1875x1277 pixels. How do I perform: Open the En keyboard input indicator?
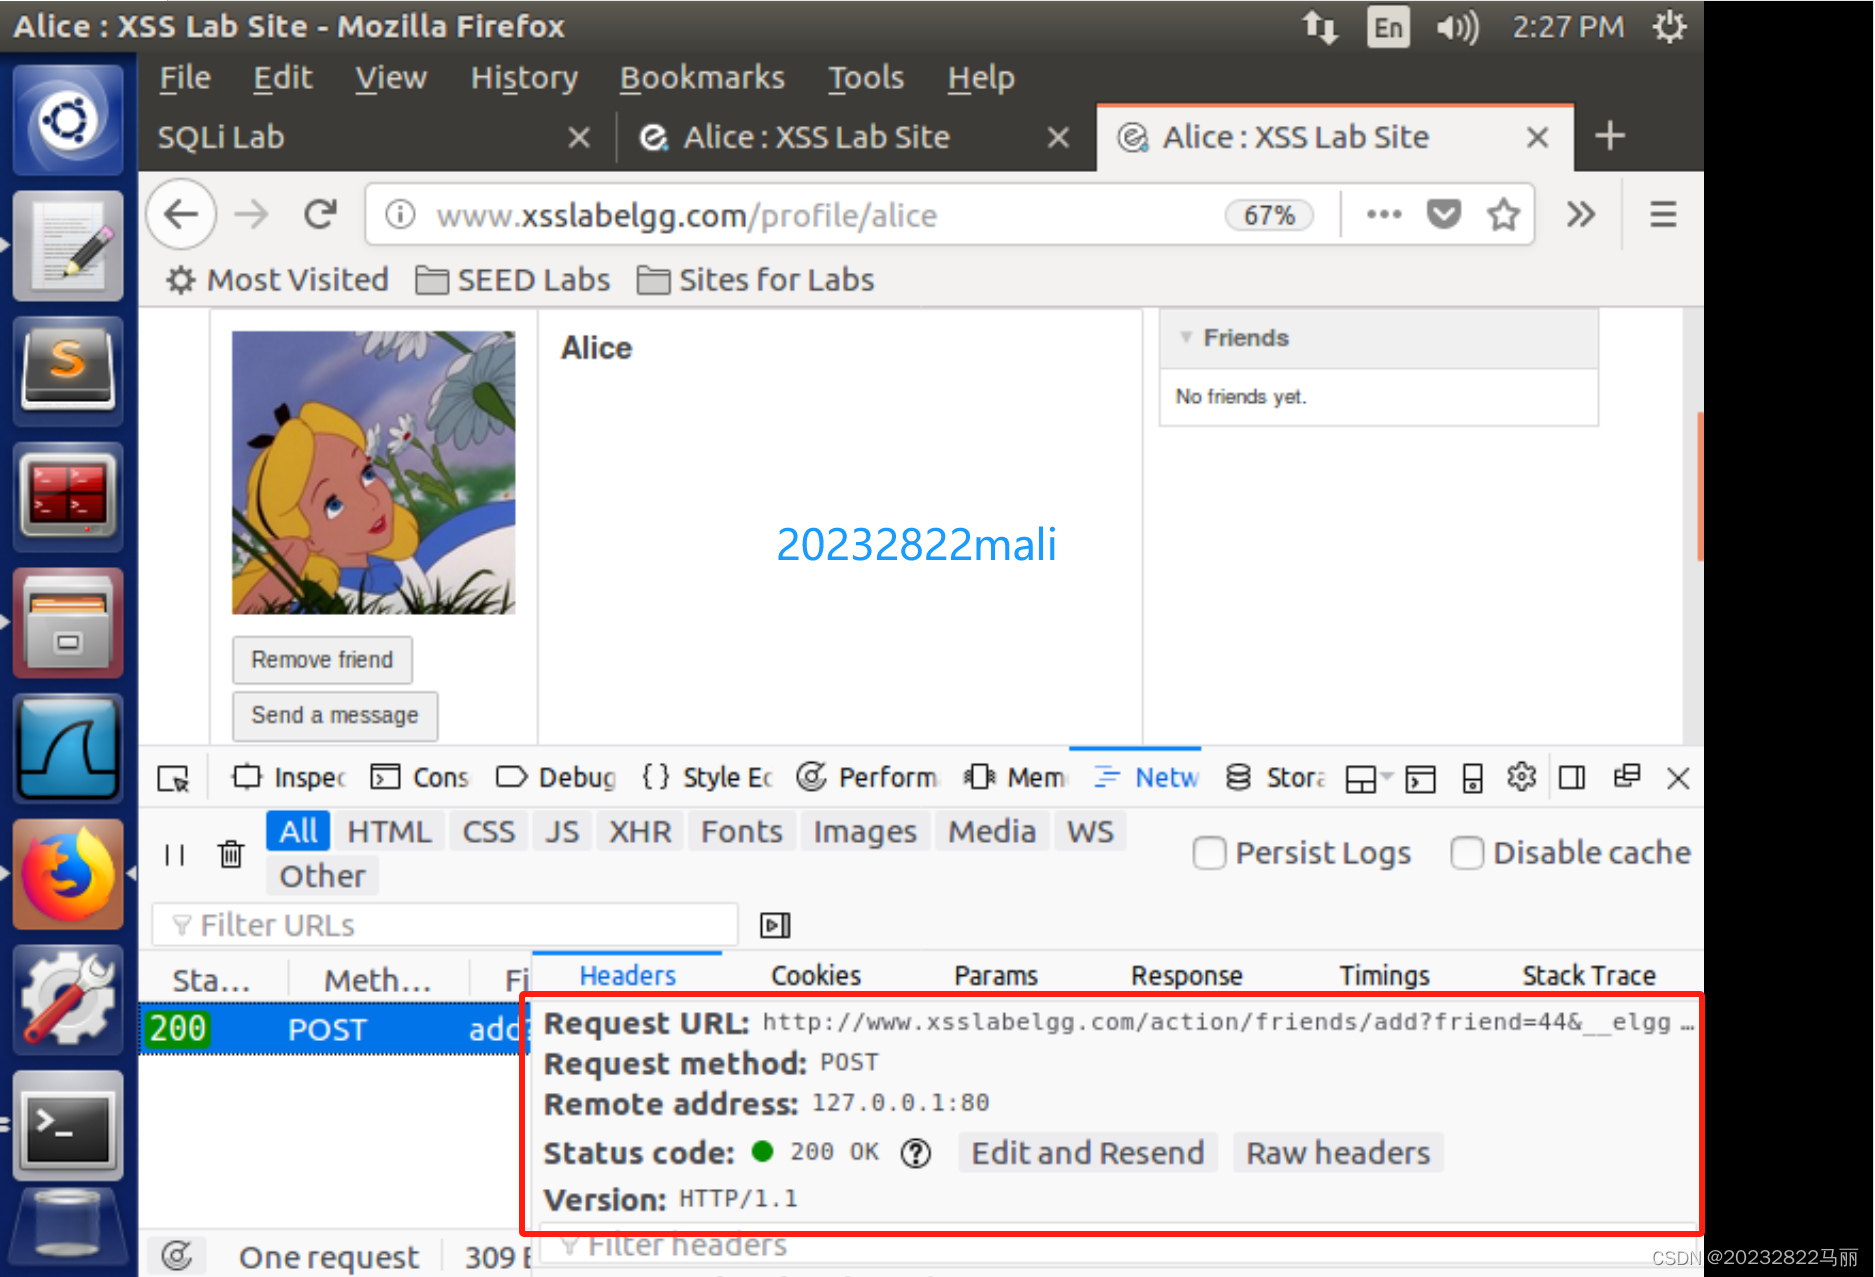pyautogui.click(x=1388, y=27)
